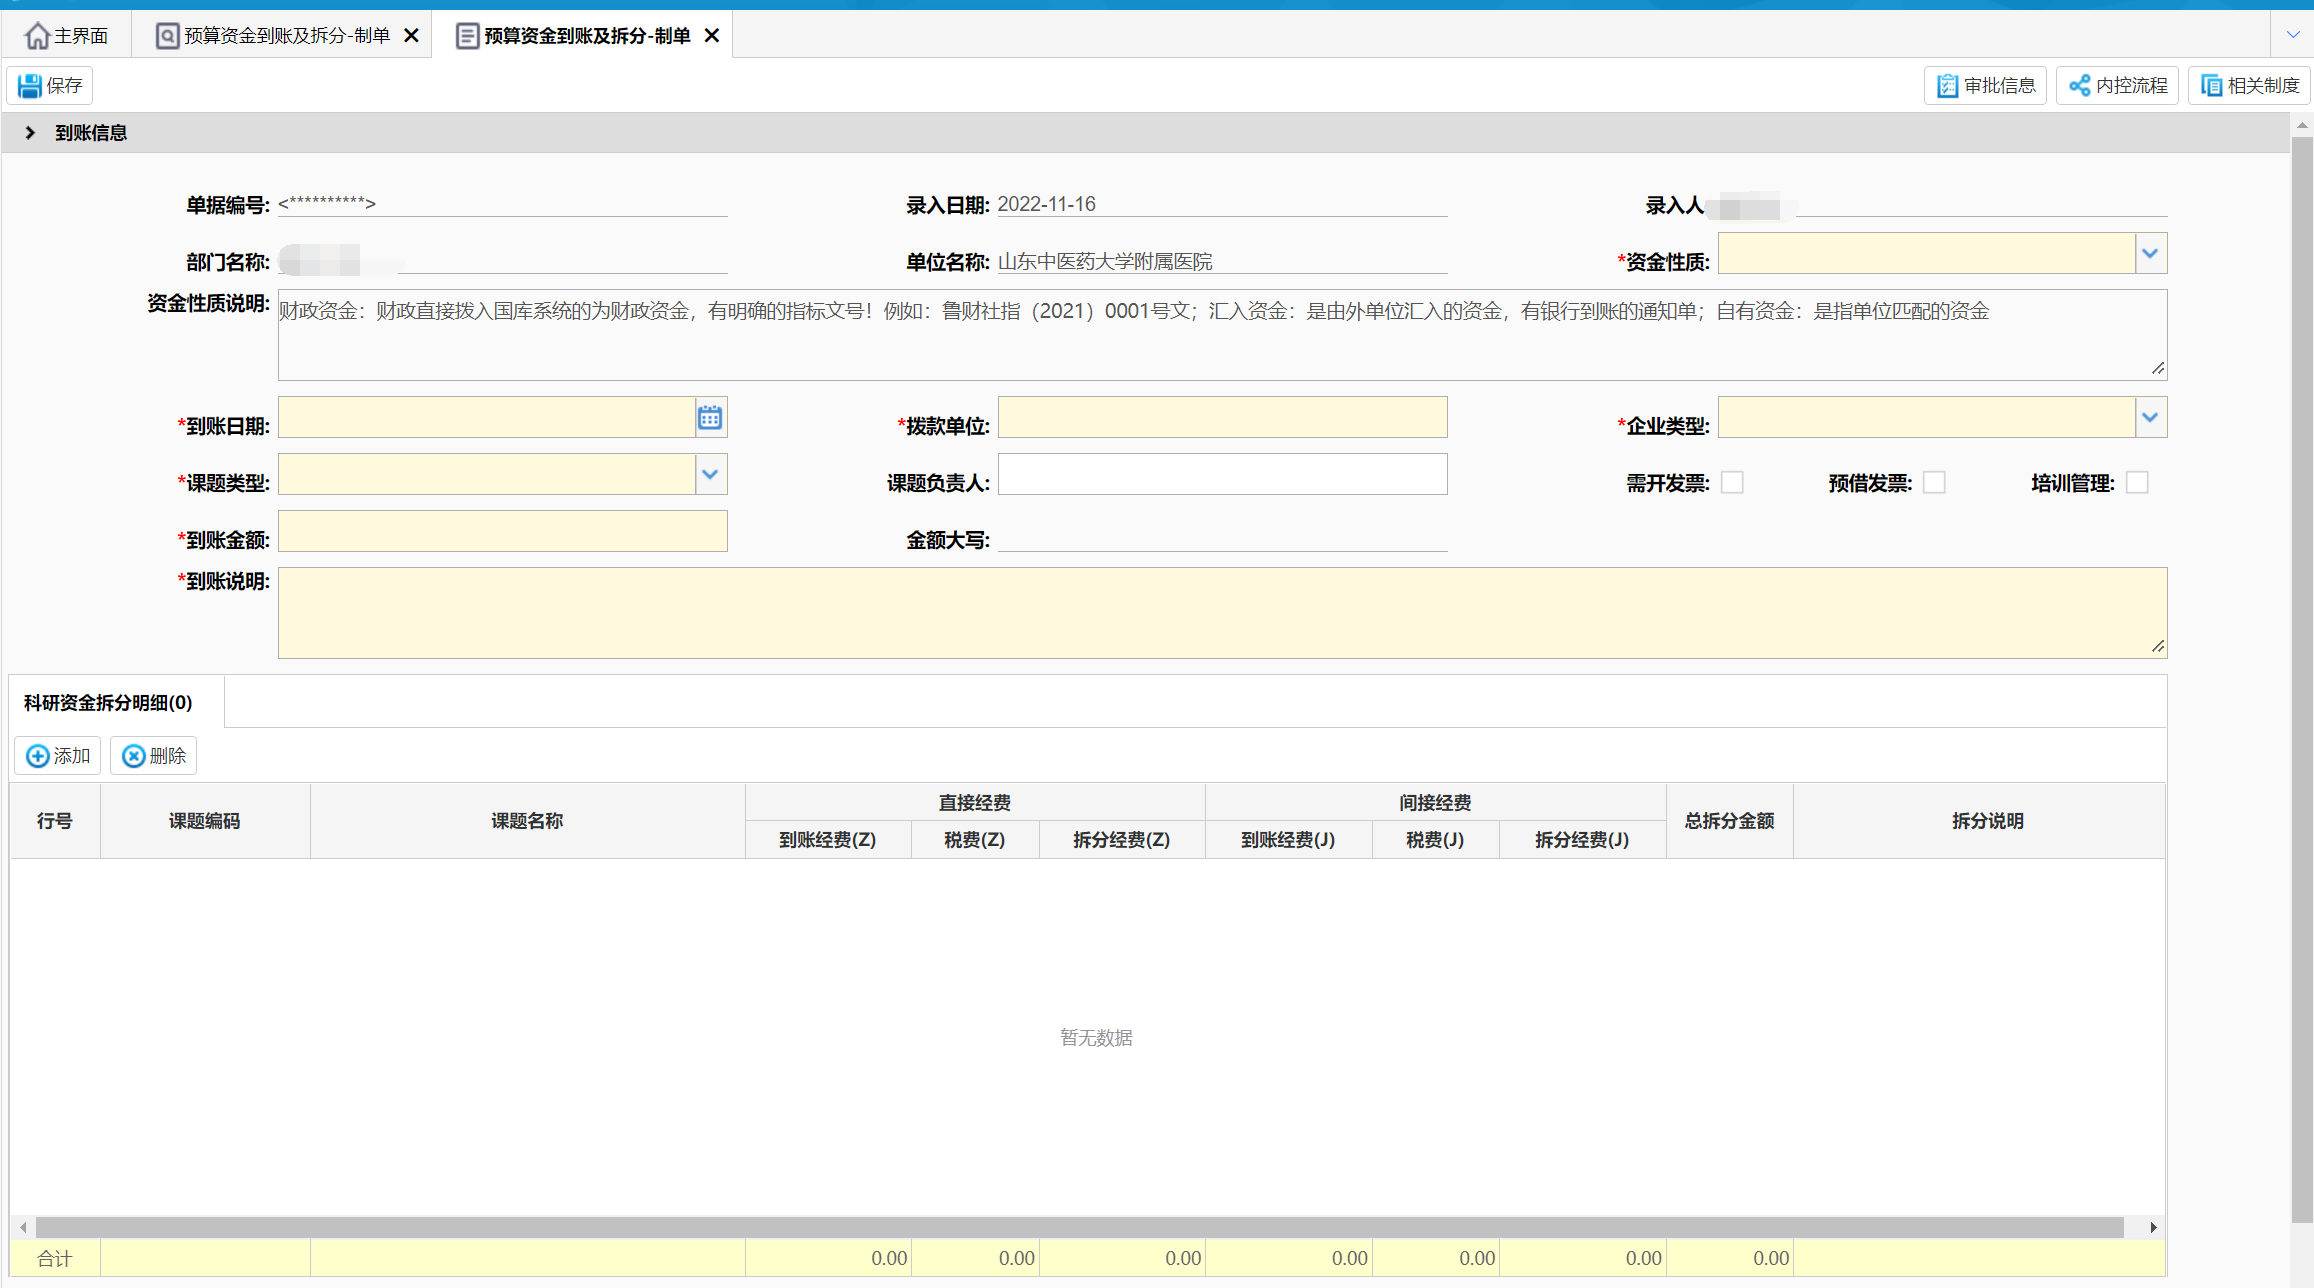Click the table's horizontal scrollbar
2314x1288 pixels.
[x=1079, y=1227]
